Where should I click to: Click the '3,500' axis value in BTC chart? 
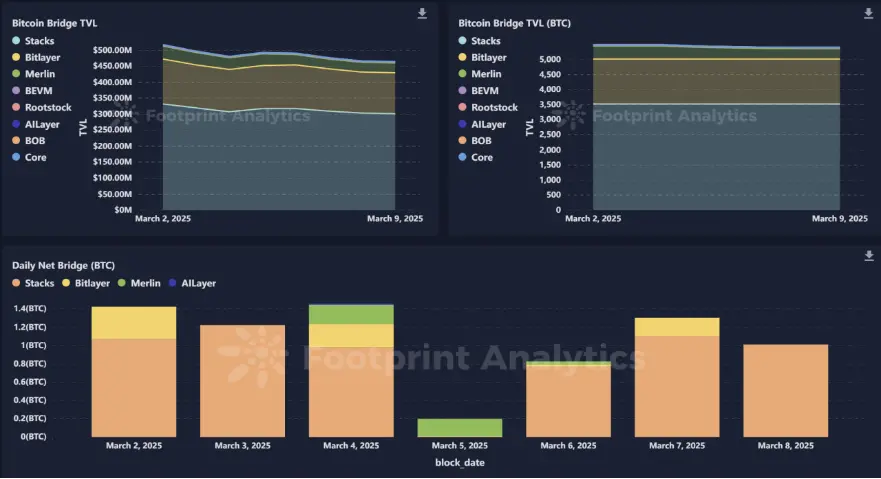click(550, 104)
